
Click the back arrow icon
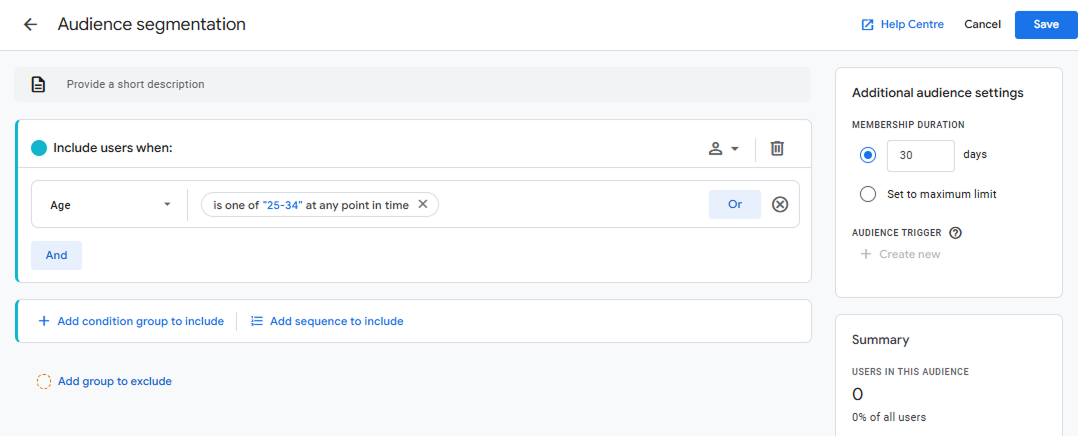click(30, 25)
